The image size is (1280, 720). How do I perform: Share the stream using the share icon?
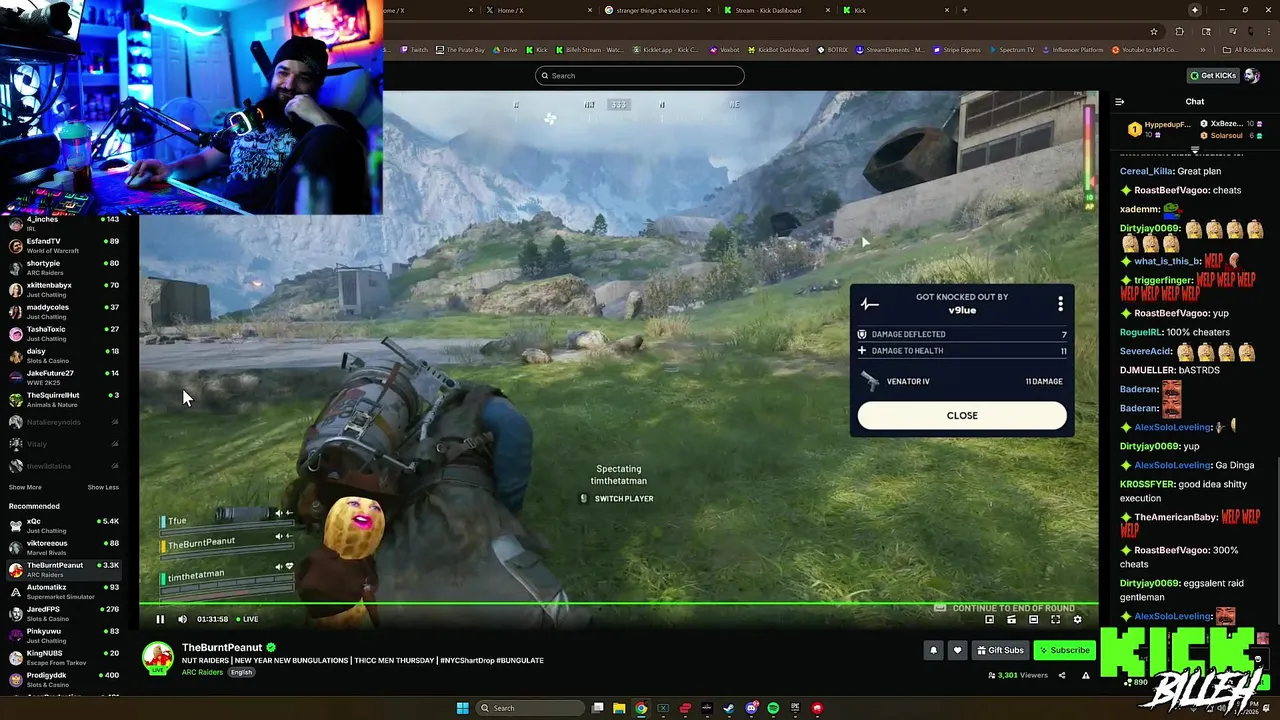(x=1064, y=676)
